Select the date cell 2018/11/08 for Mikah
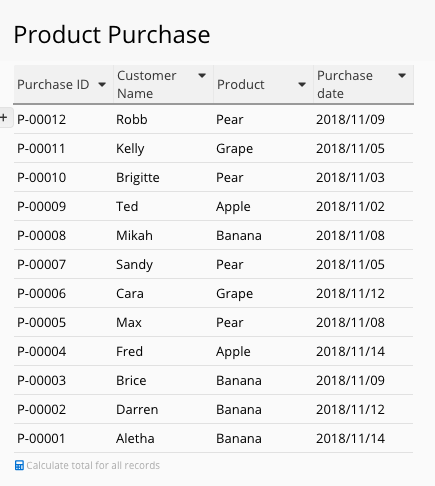The height and width of the screenshot is (486, 435). [350, 236]
